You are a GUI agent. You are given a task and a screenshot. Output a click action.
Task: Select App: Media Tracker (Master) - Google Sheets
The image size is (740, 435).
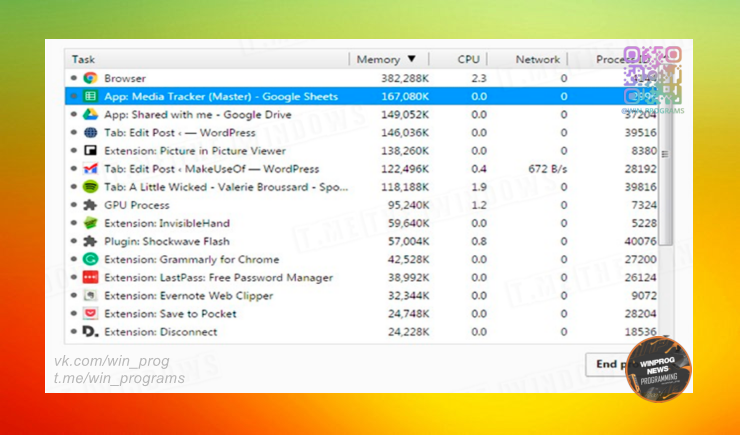362,96
